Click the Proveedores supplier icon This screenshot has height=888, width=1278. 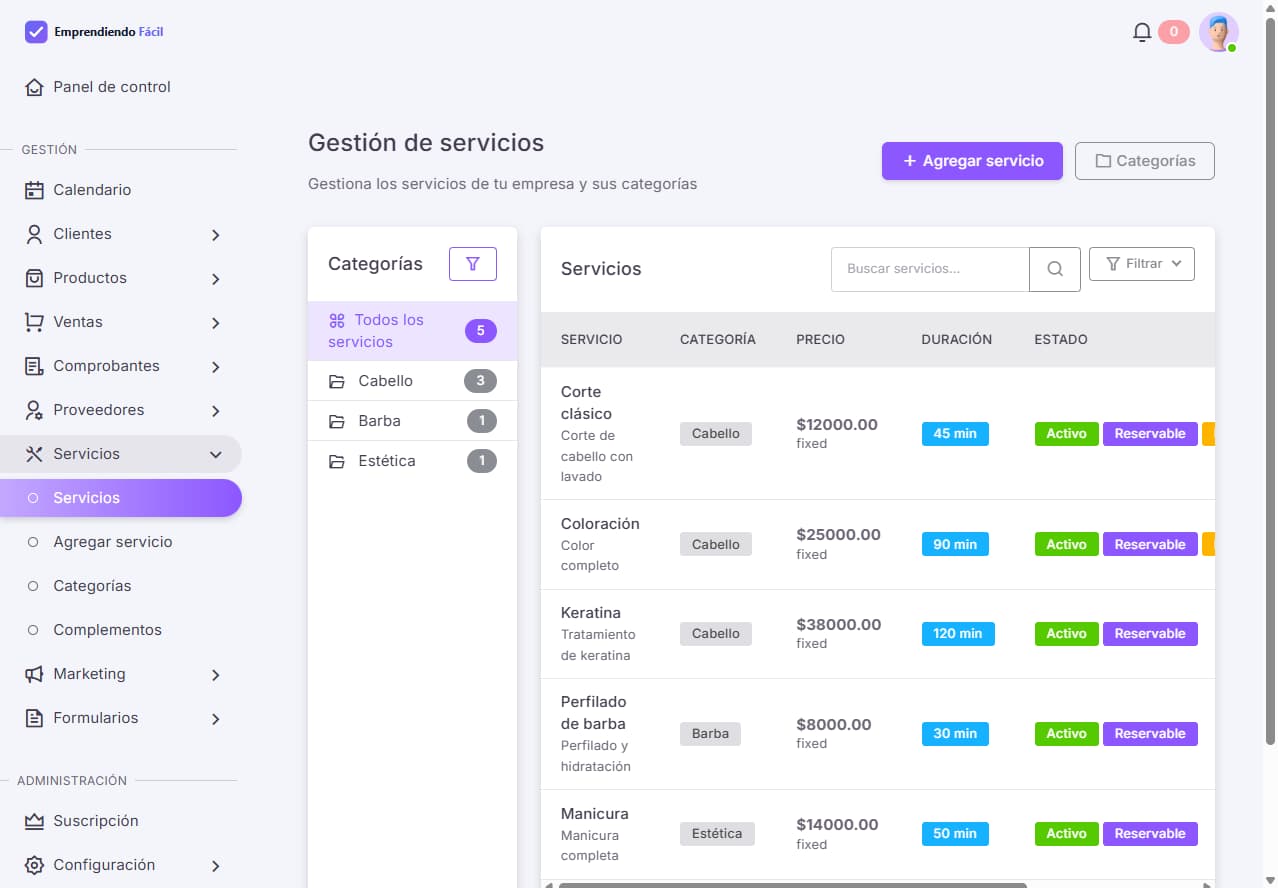click(x=35, y=410)
